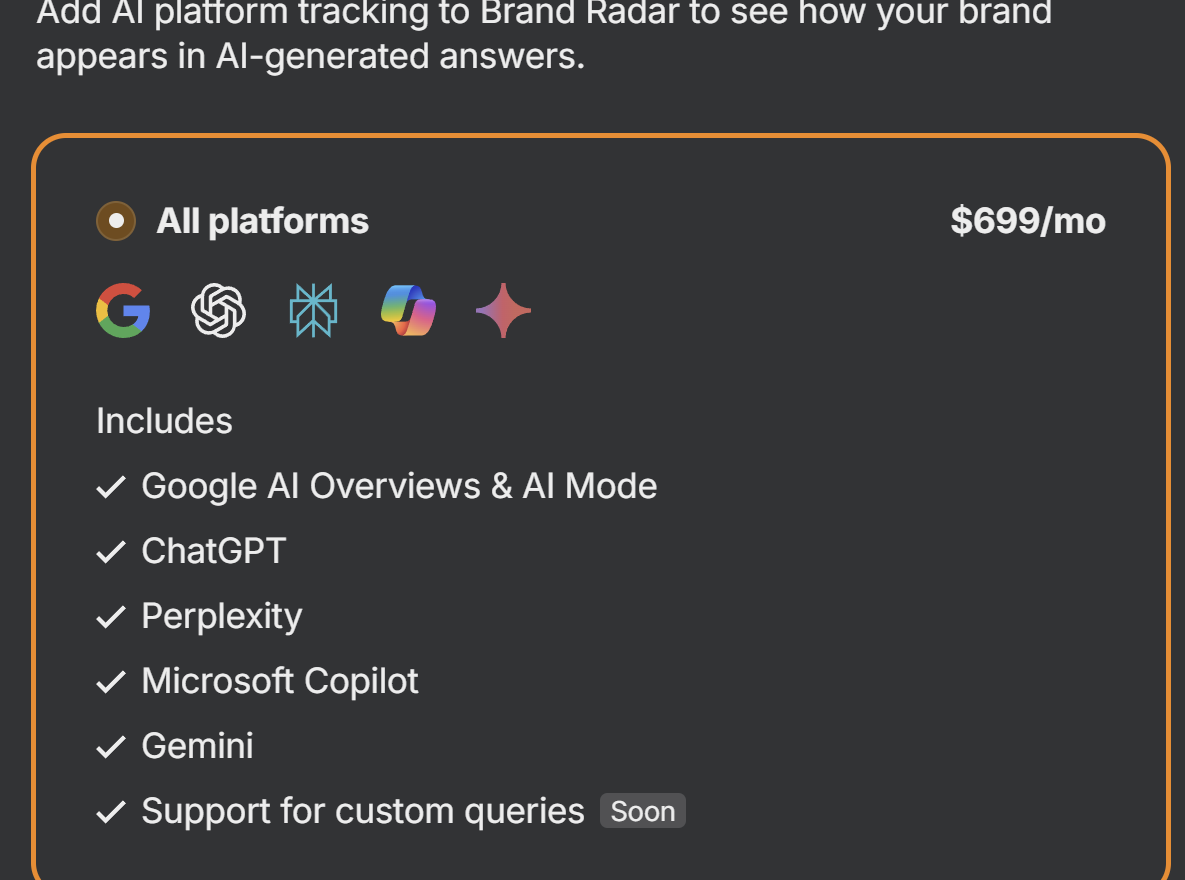
Task: Click the checkmark next to Perplexity
Action: 110,617
